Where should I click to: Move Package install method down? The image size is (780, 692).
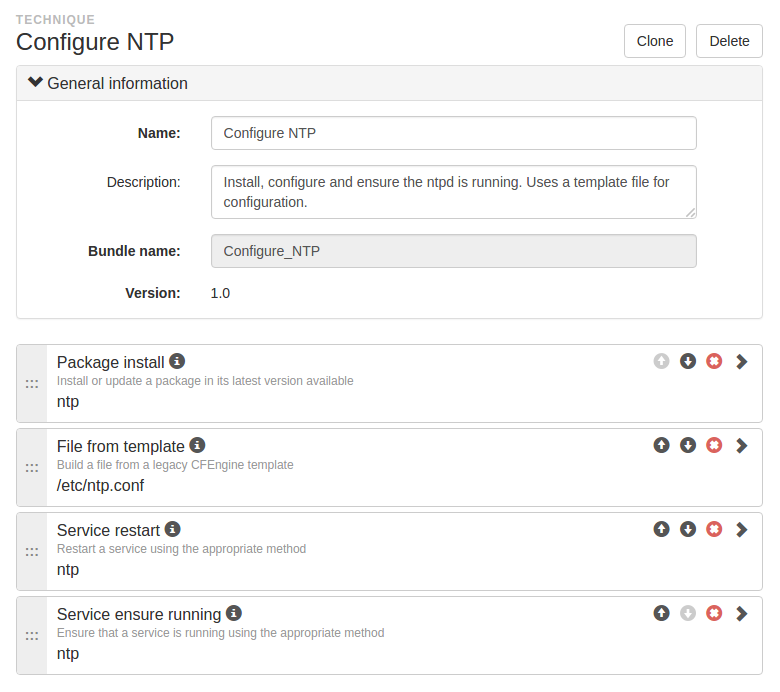[x=688, y=361]
